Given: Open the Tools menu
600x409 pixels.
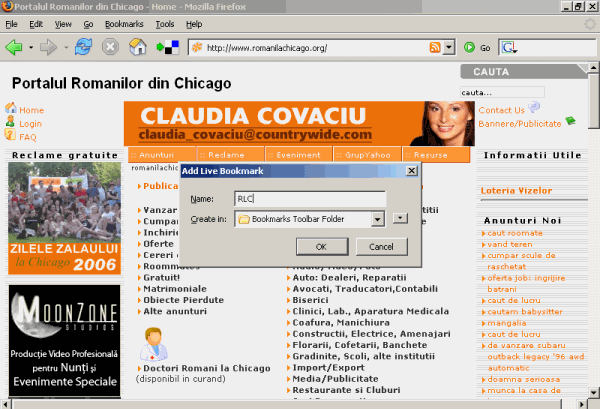Looking at the screenshot, I should pyautogui.click(x=165, y=23).
